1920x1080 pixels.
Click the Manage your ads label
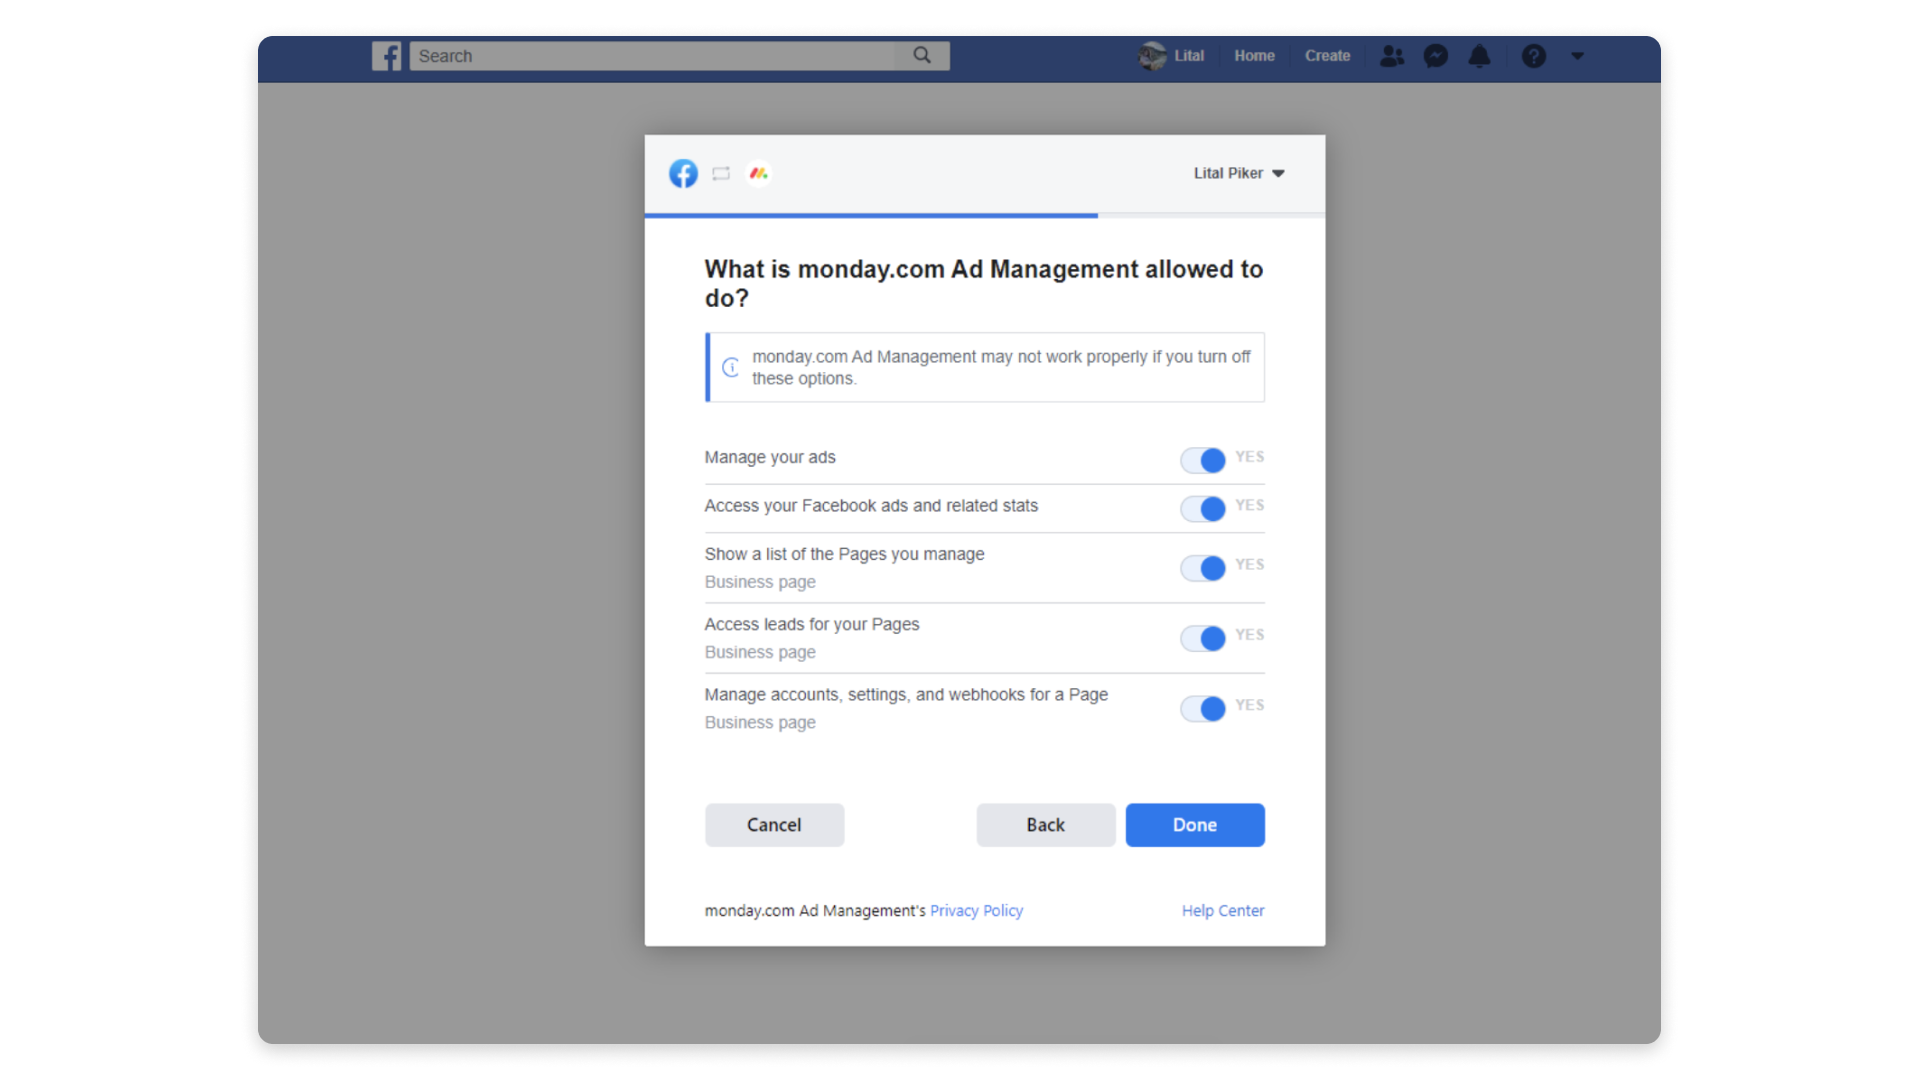(x=770, y=457)
